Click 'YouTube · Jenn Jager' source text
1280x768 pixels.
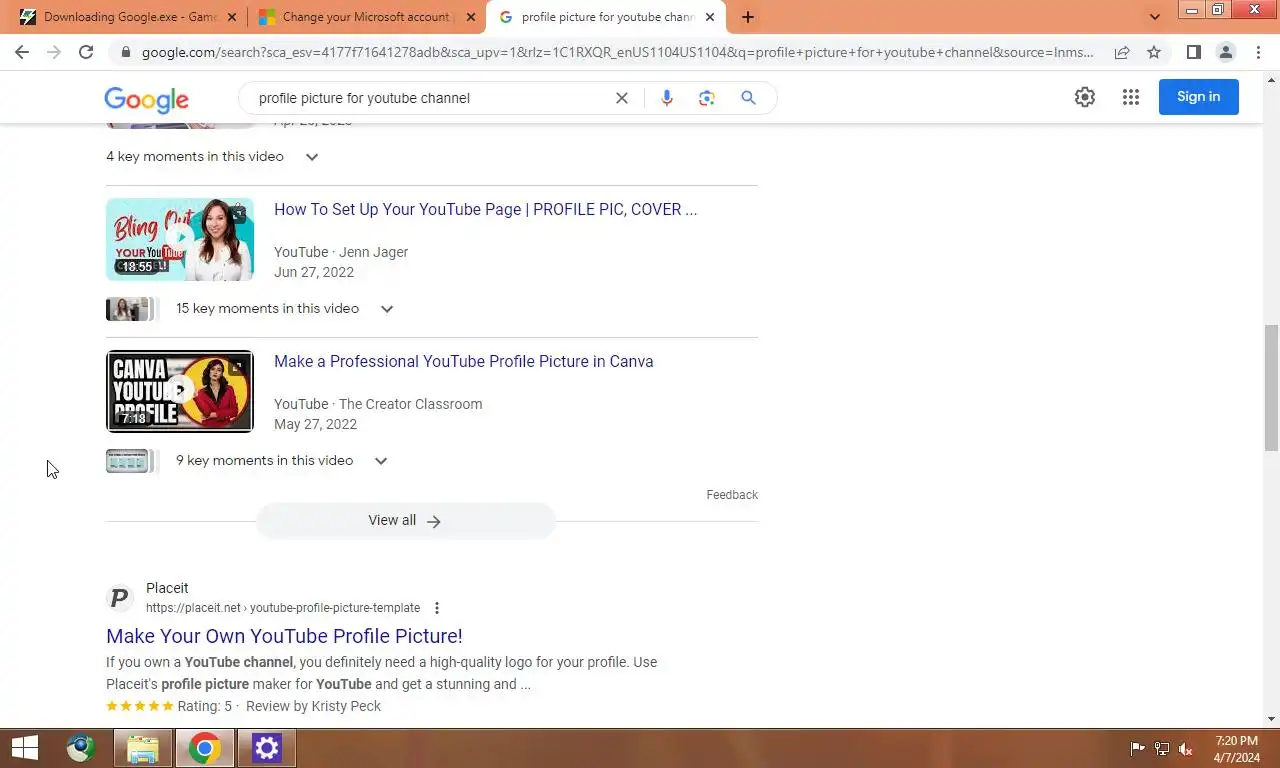pos(341,252)
